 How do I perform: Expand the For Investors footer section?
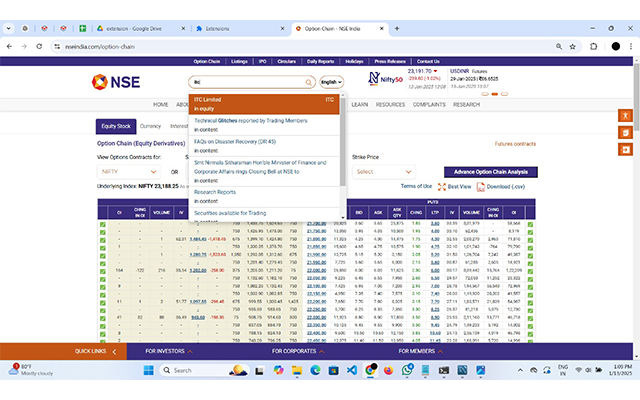click(169, 351)
